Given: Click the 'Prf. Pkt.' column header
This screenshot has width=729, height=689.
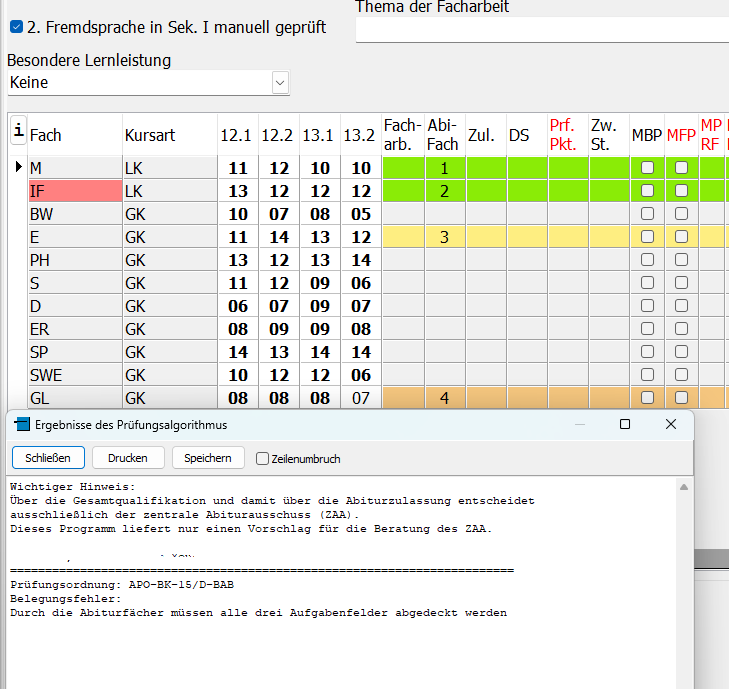Looking at the screenshot, I should click(568, 135).
